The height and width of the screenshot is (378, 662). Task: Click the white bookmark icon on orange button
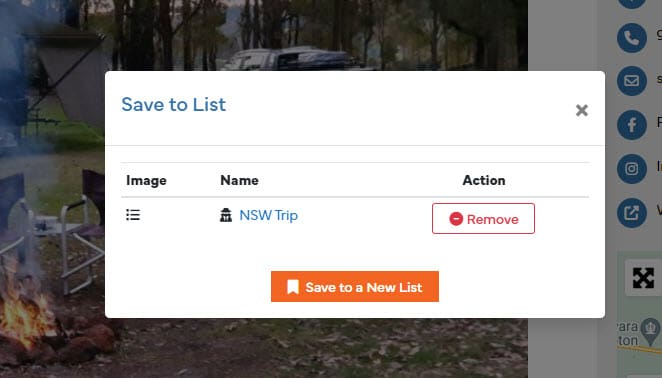[x=293, y=287]
